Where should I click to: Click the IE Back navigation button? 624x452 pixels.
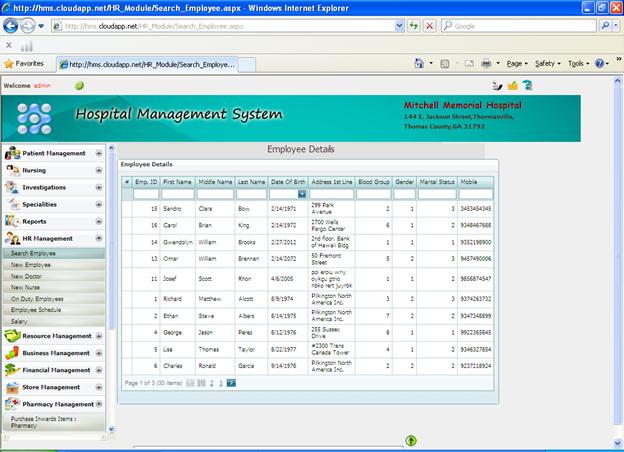pyautogui.click(x=13, y=26)
